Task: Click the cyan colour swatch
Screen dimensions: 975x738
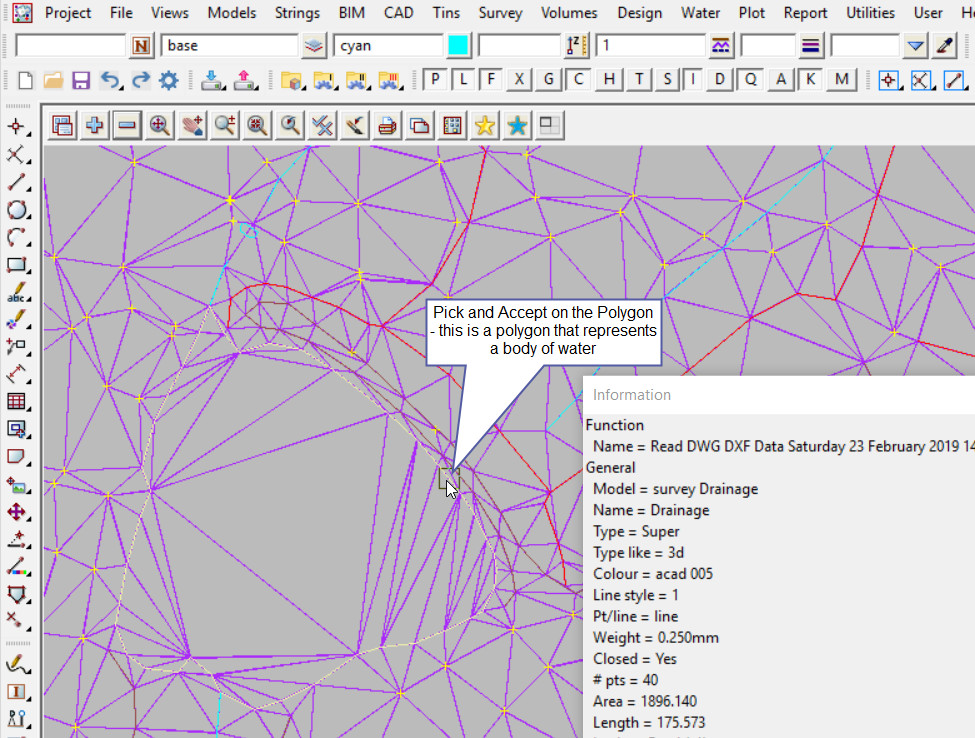Action: pos(458,46)
